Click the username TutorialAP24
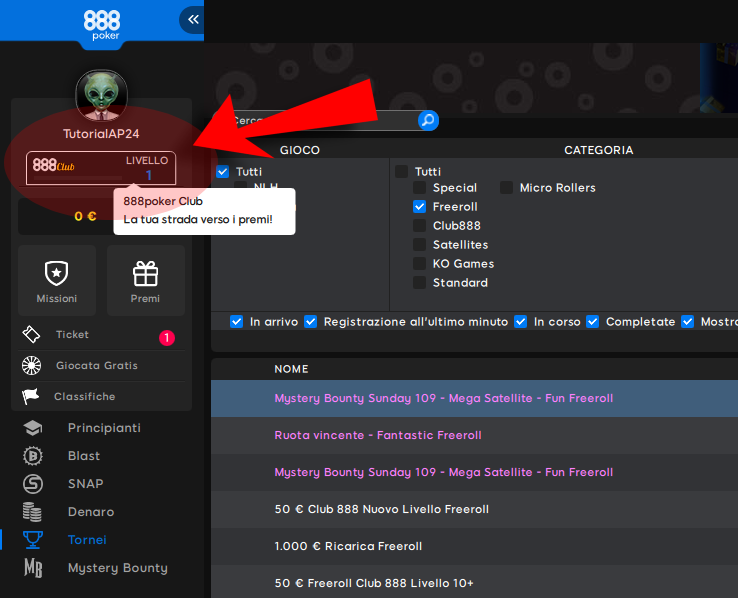 coord(101,134)
